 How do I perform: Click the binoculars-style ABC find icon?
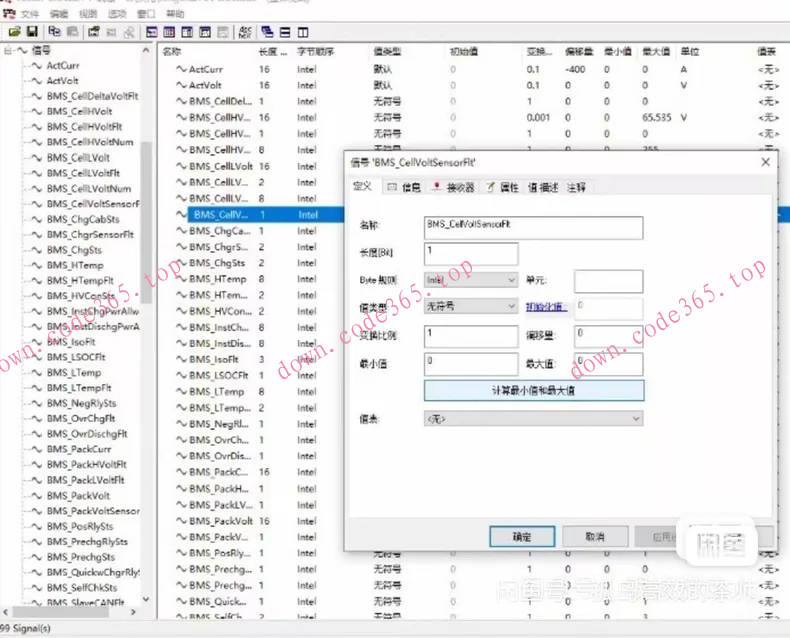244,32
